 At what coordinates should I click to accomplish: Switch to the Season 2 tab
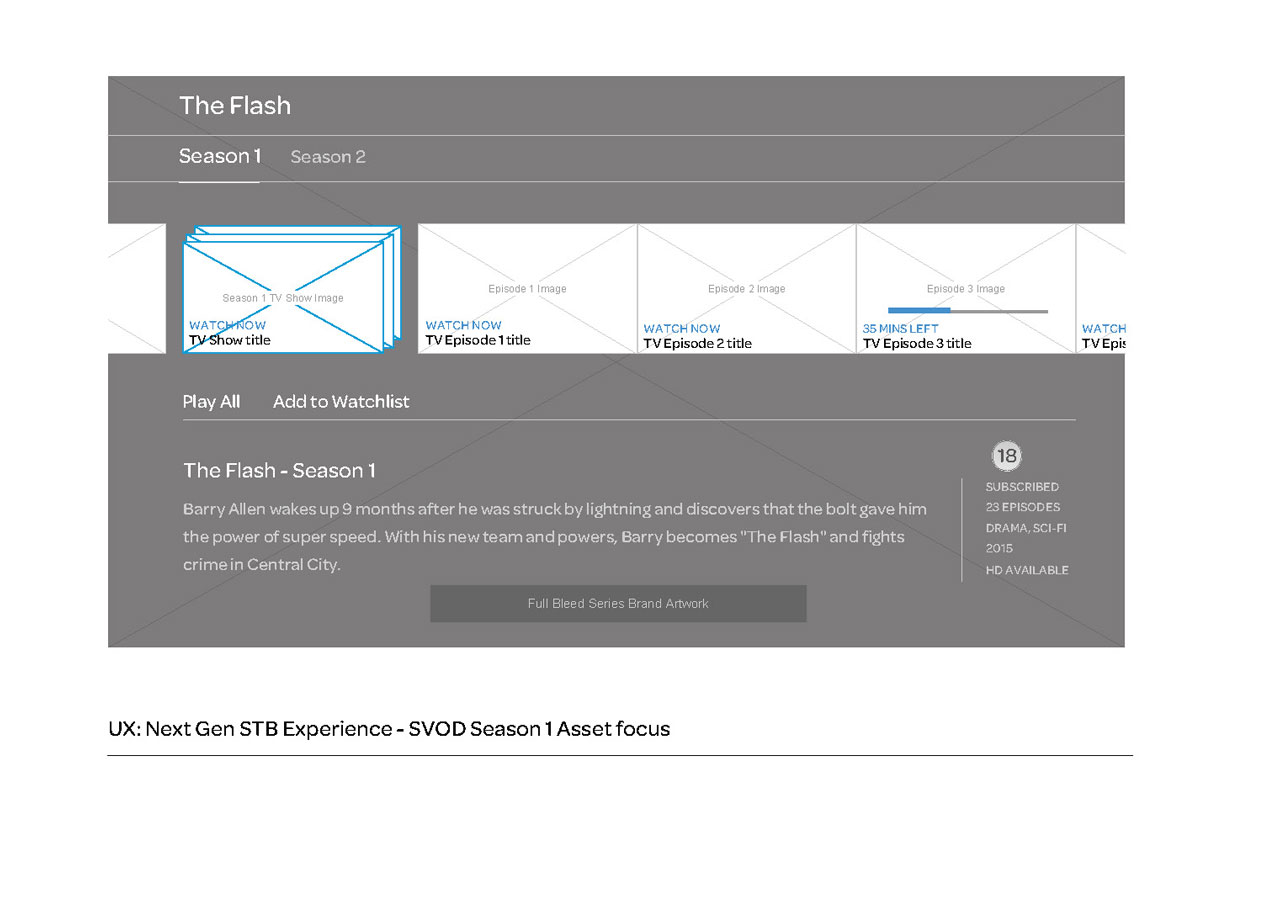328,157
